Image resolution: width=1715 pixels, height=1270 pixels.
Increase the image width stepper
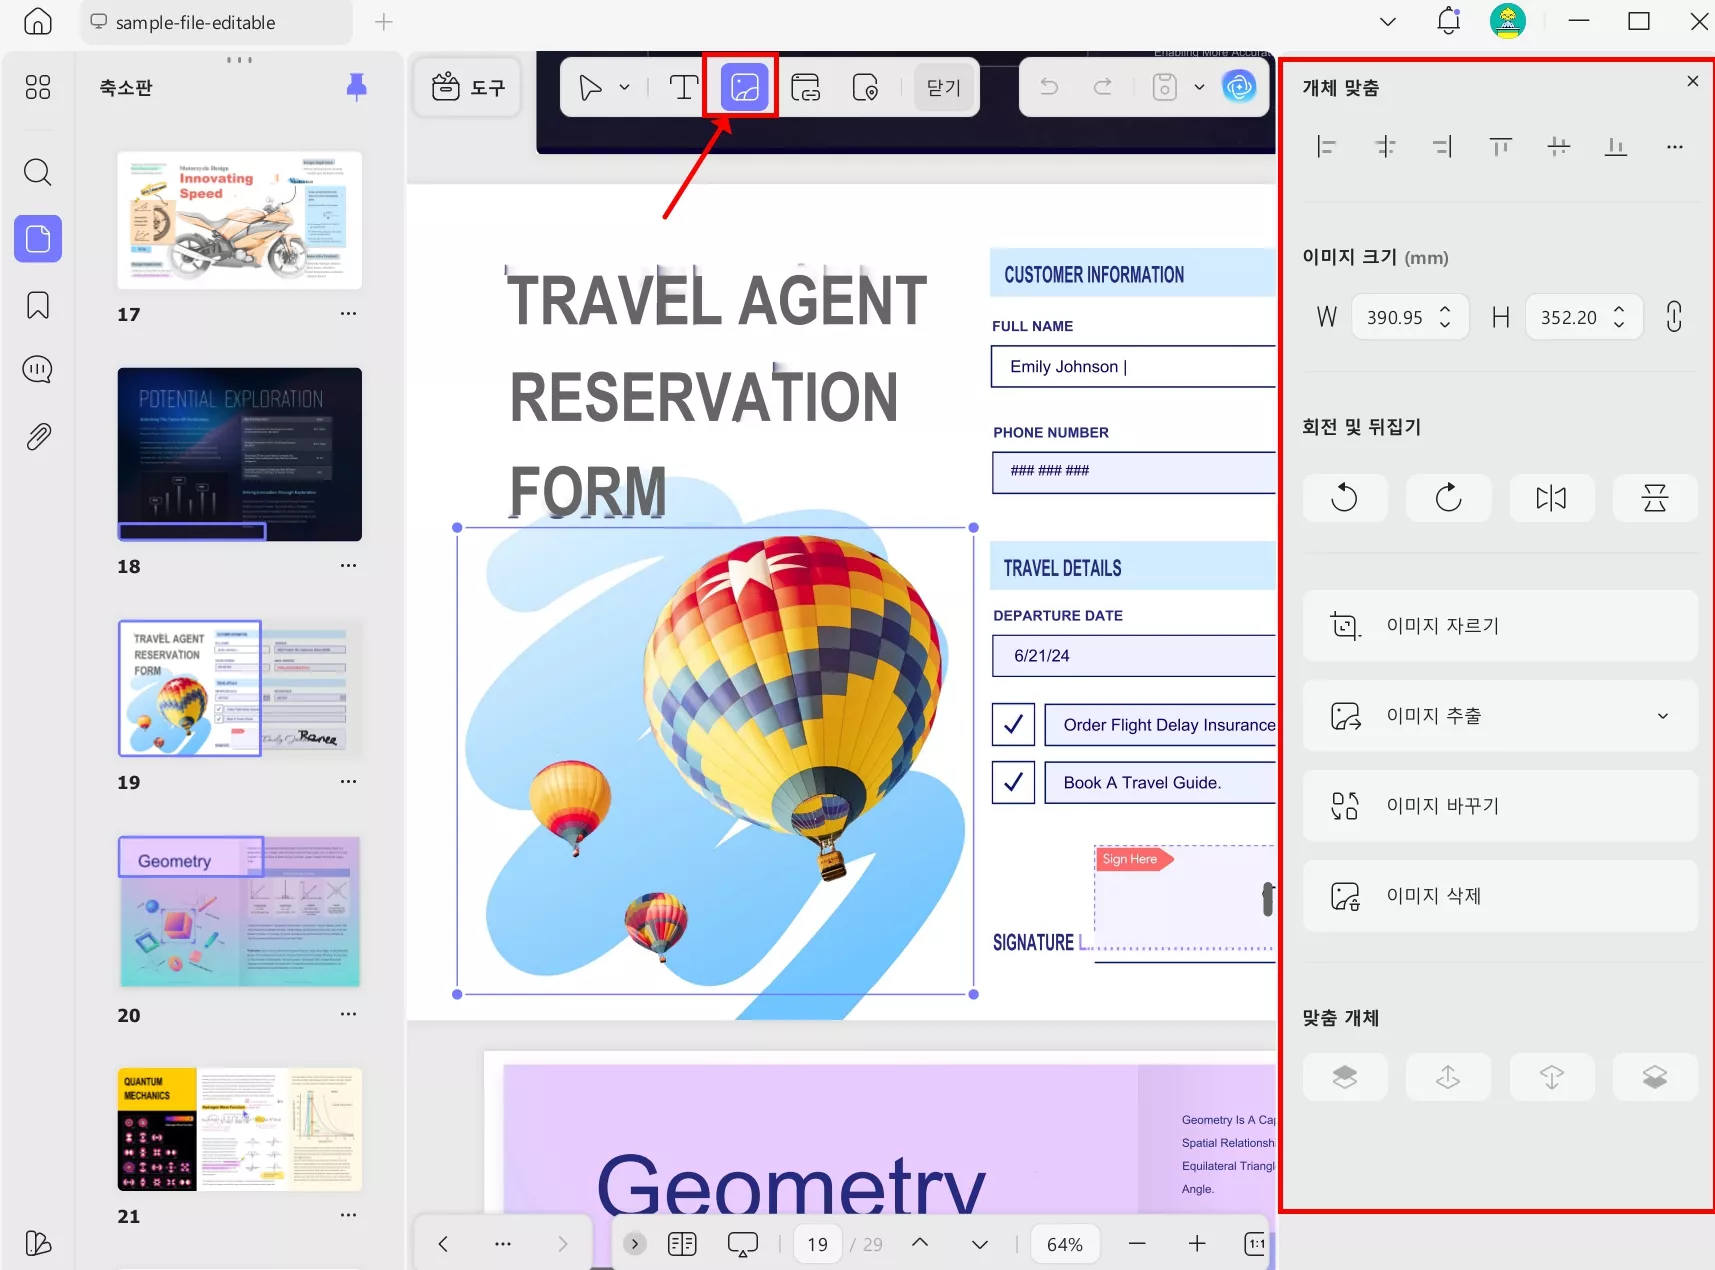[1445, 310]
